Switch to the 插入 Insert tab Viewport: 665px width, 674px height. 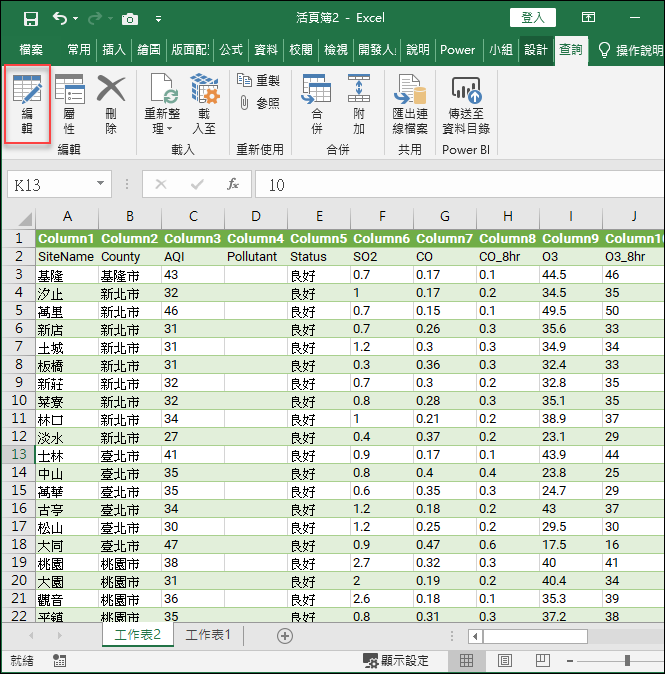click(114, 50)
